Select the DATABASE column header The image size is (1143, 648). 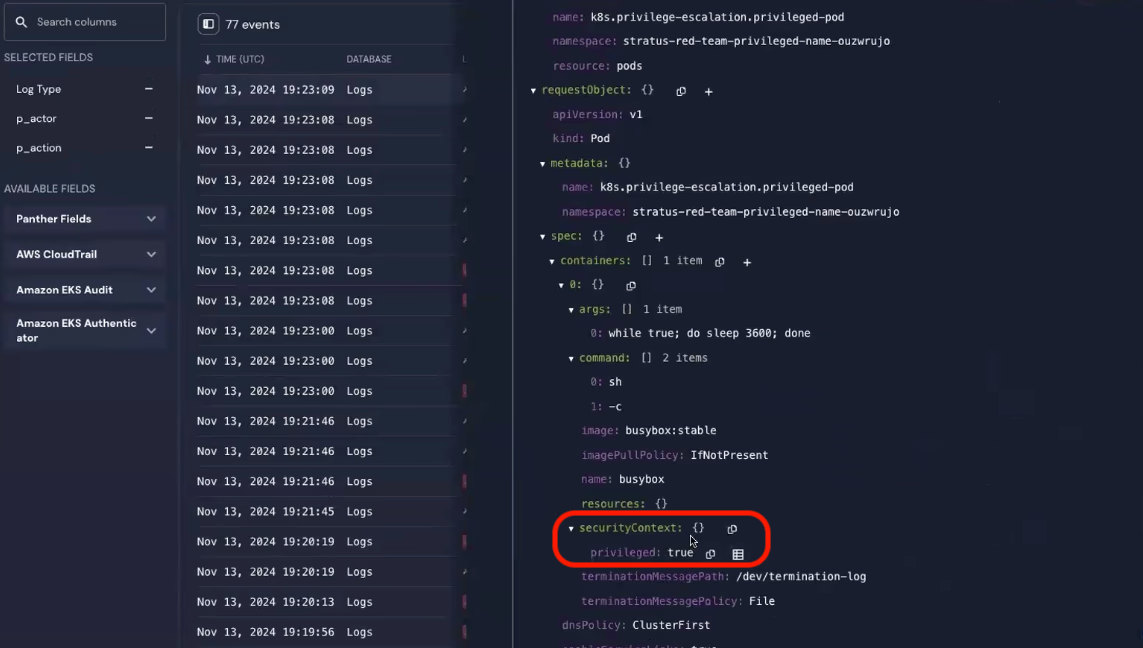(x=369, y=59)
